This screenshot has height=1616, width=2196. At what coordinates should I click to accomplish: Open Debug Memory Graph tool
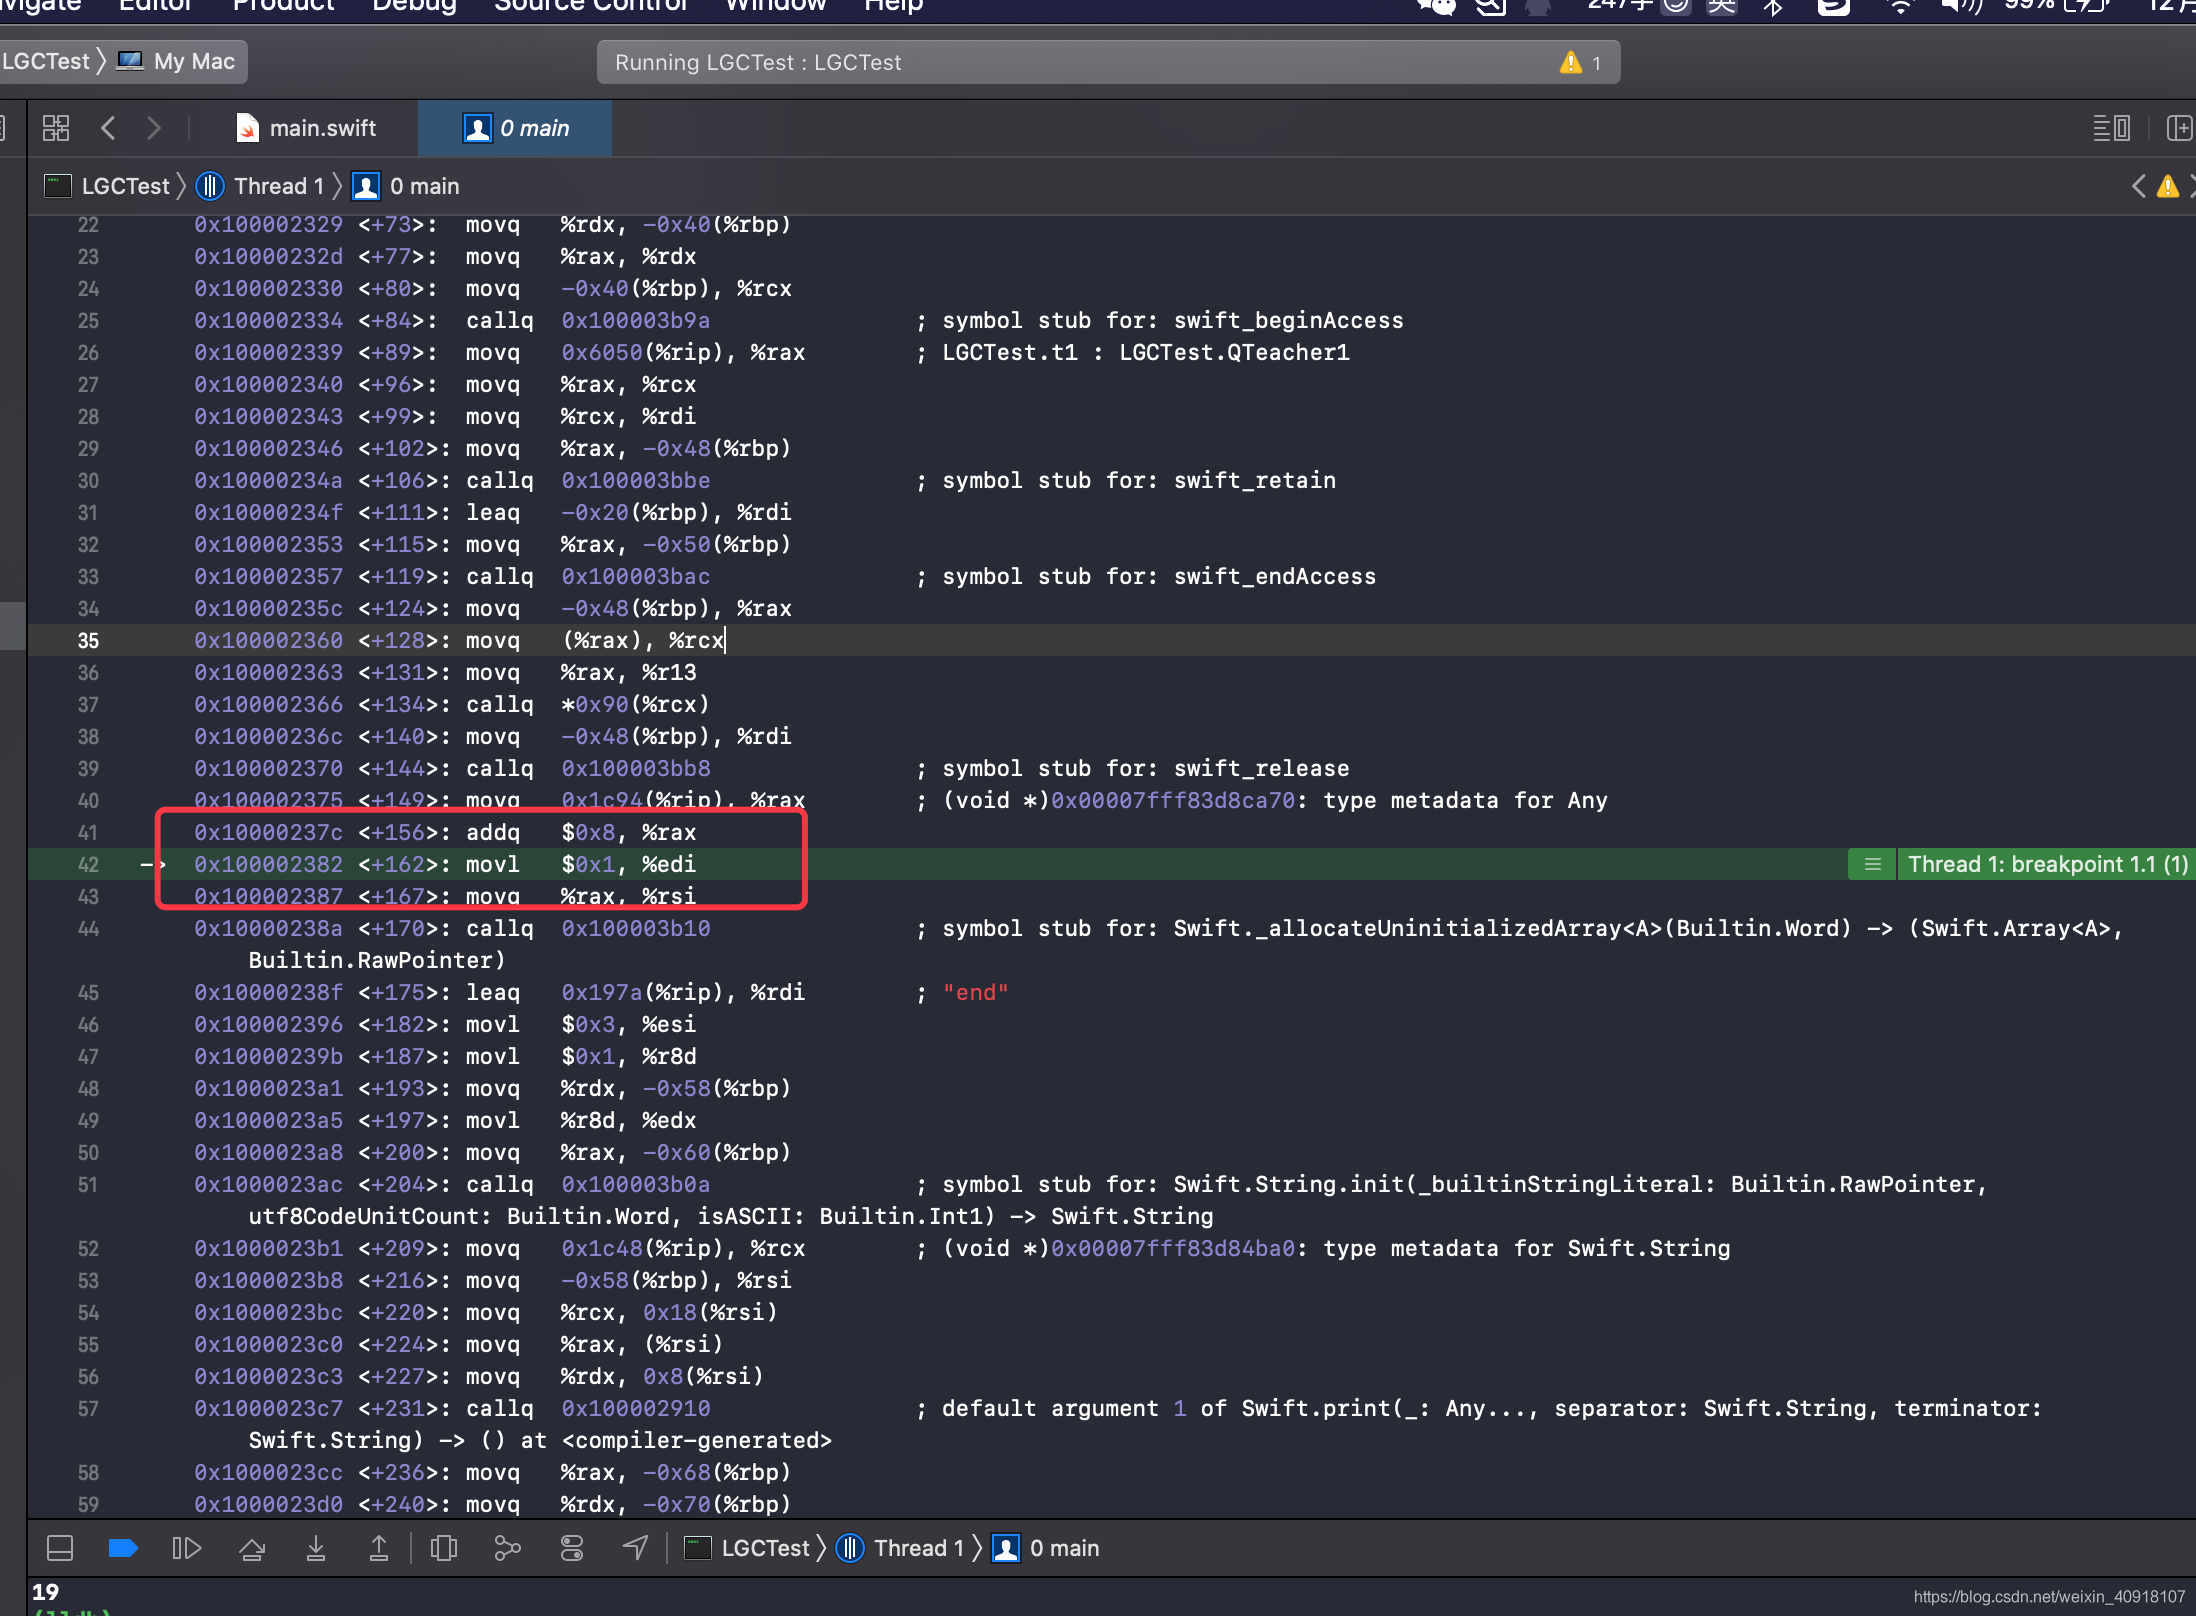tap(507, 1548)
